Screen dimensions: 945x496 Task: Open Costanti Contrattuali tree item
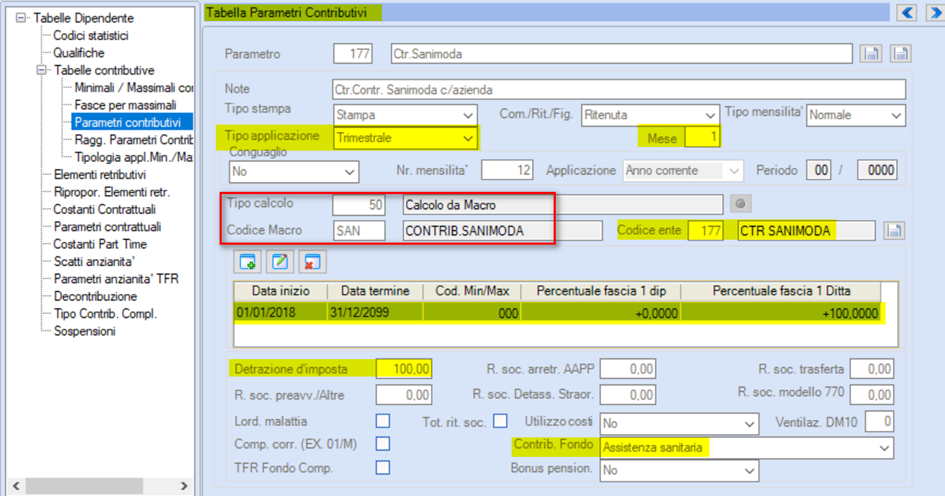click(104, 209)
